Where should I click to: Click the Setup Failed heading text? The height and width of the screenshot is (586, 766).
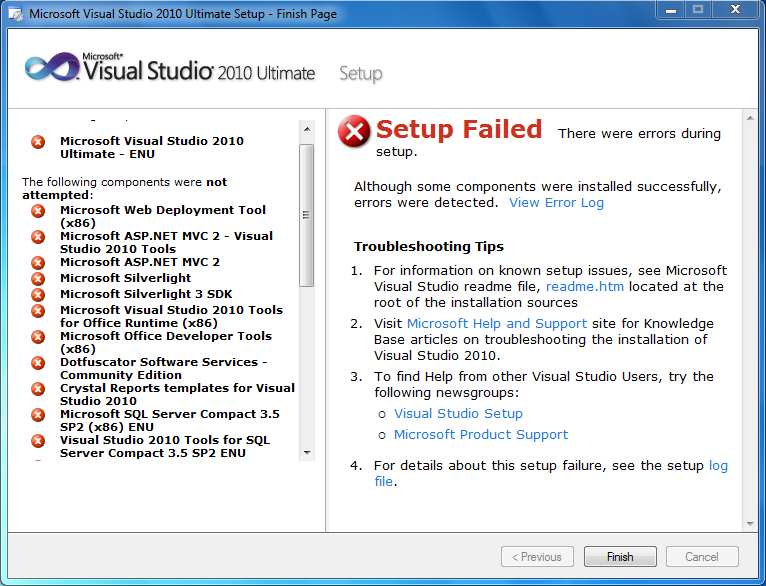coord(459,129)
